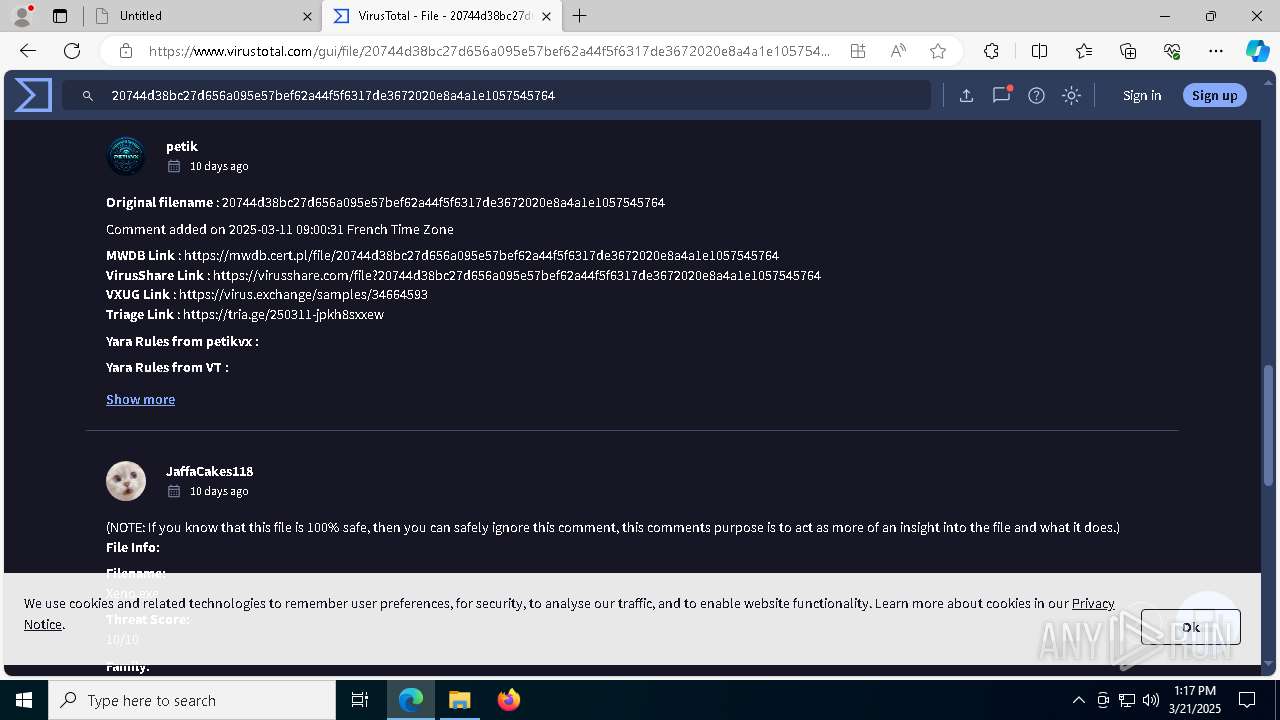Click the Original filename hash text
The width and height of the screenshot is (1280, 720).
tap(443, 202)
